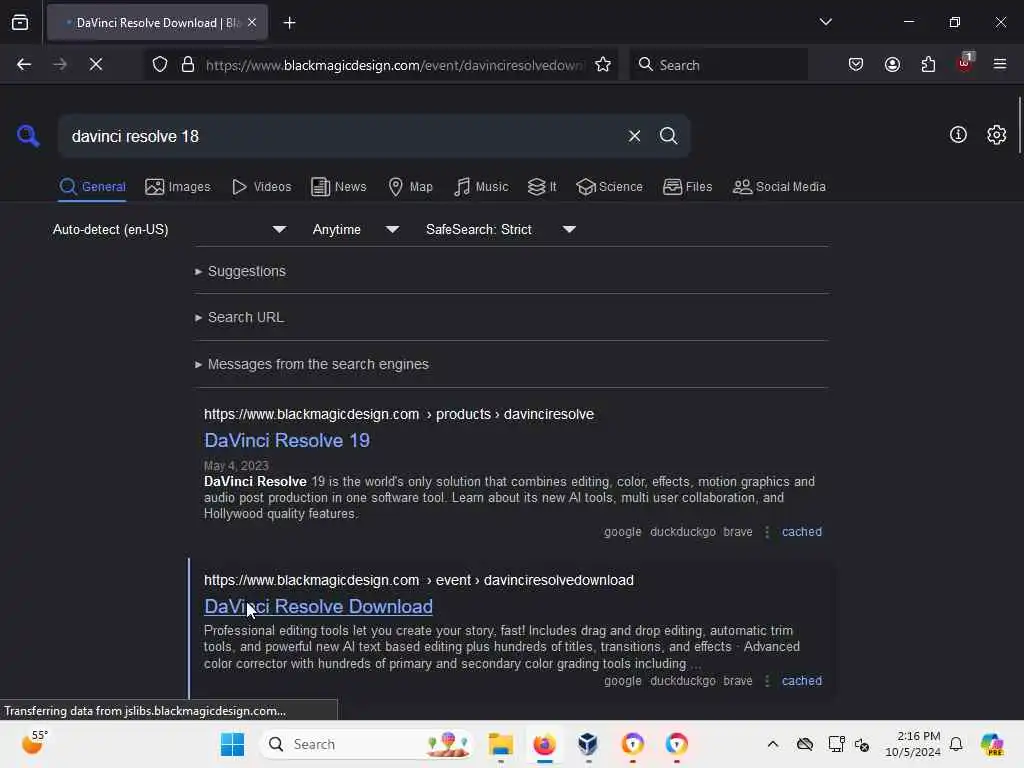The width and height of the screenshot is (1024, 768).
Task: Open the Firefox hamburger menu
Action: click(1000, 64)
